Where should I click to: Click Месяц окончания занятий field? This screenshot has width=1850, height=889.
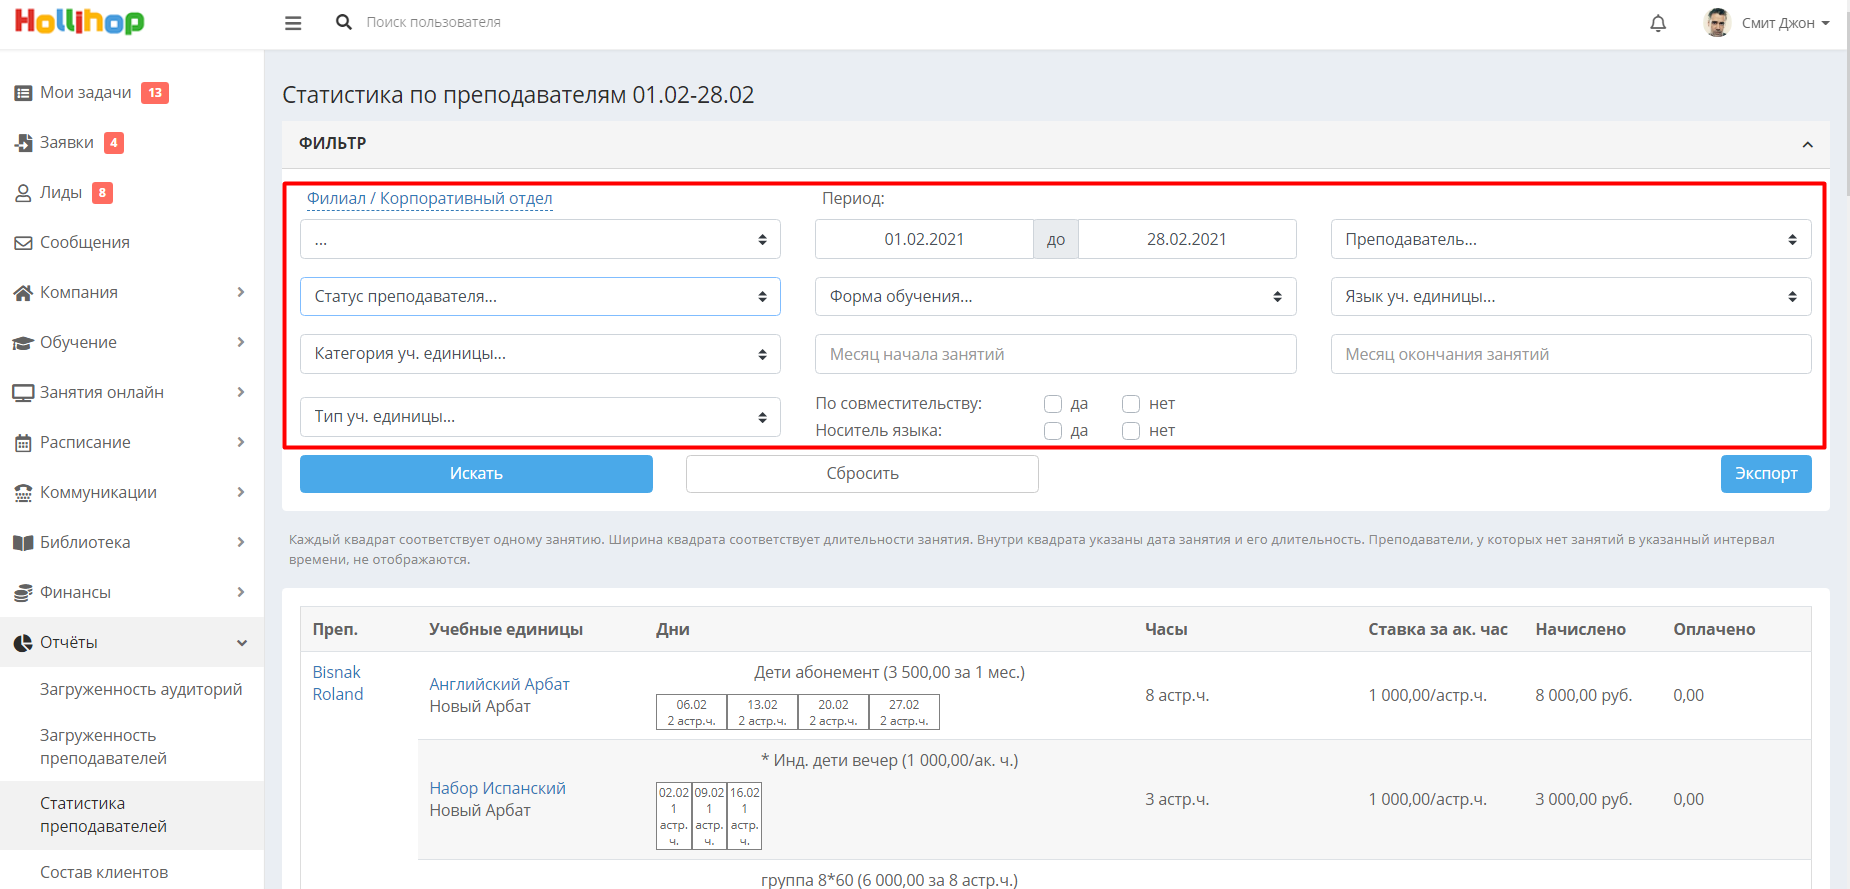point(1571,354)
